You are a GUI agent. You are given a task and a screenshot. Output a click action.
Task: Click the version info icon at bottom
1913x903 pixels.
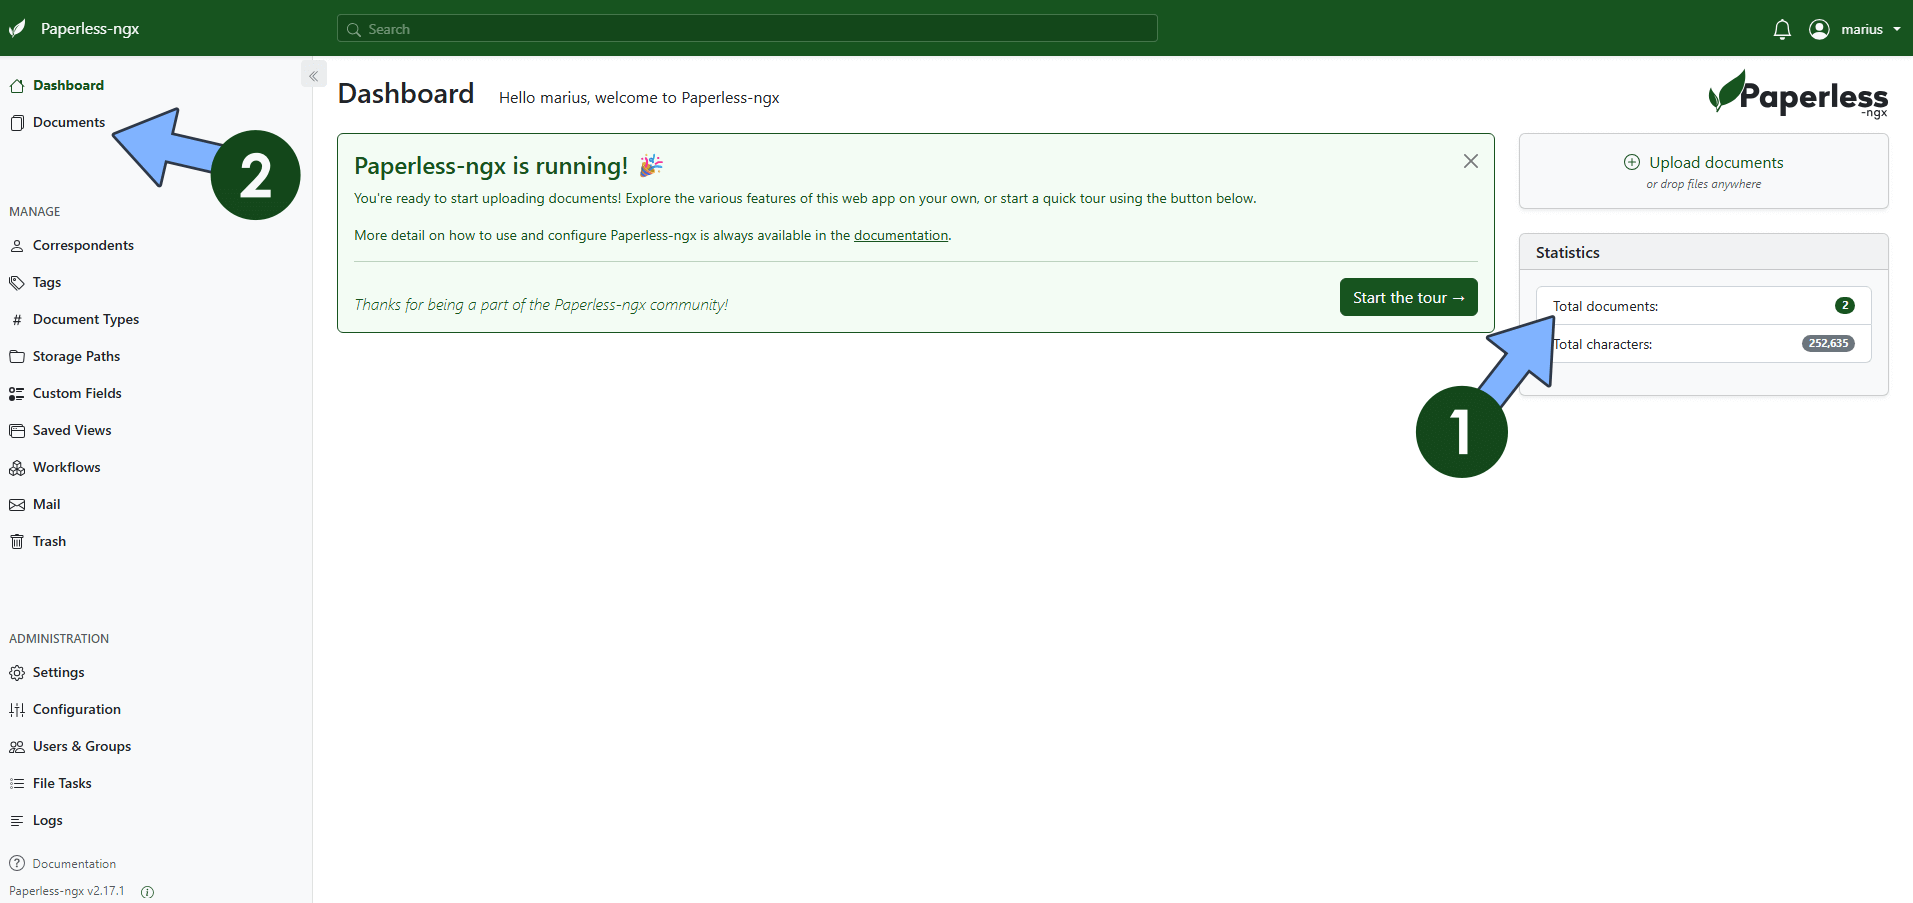pyautogui.click(x=148, y=892)
